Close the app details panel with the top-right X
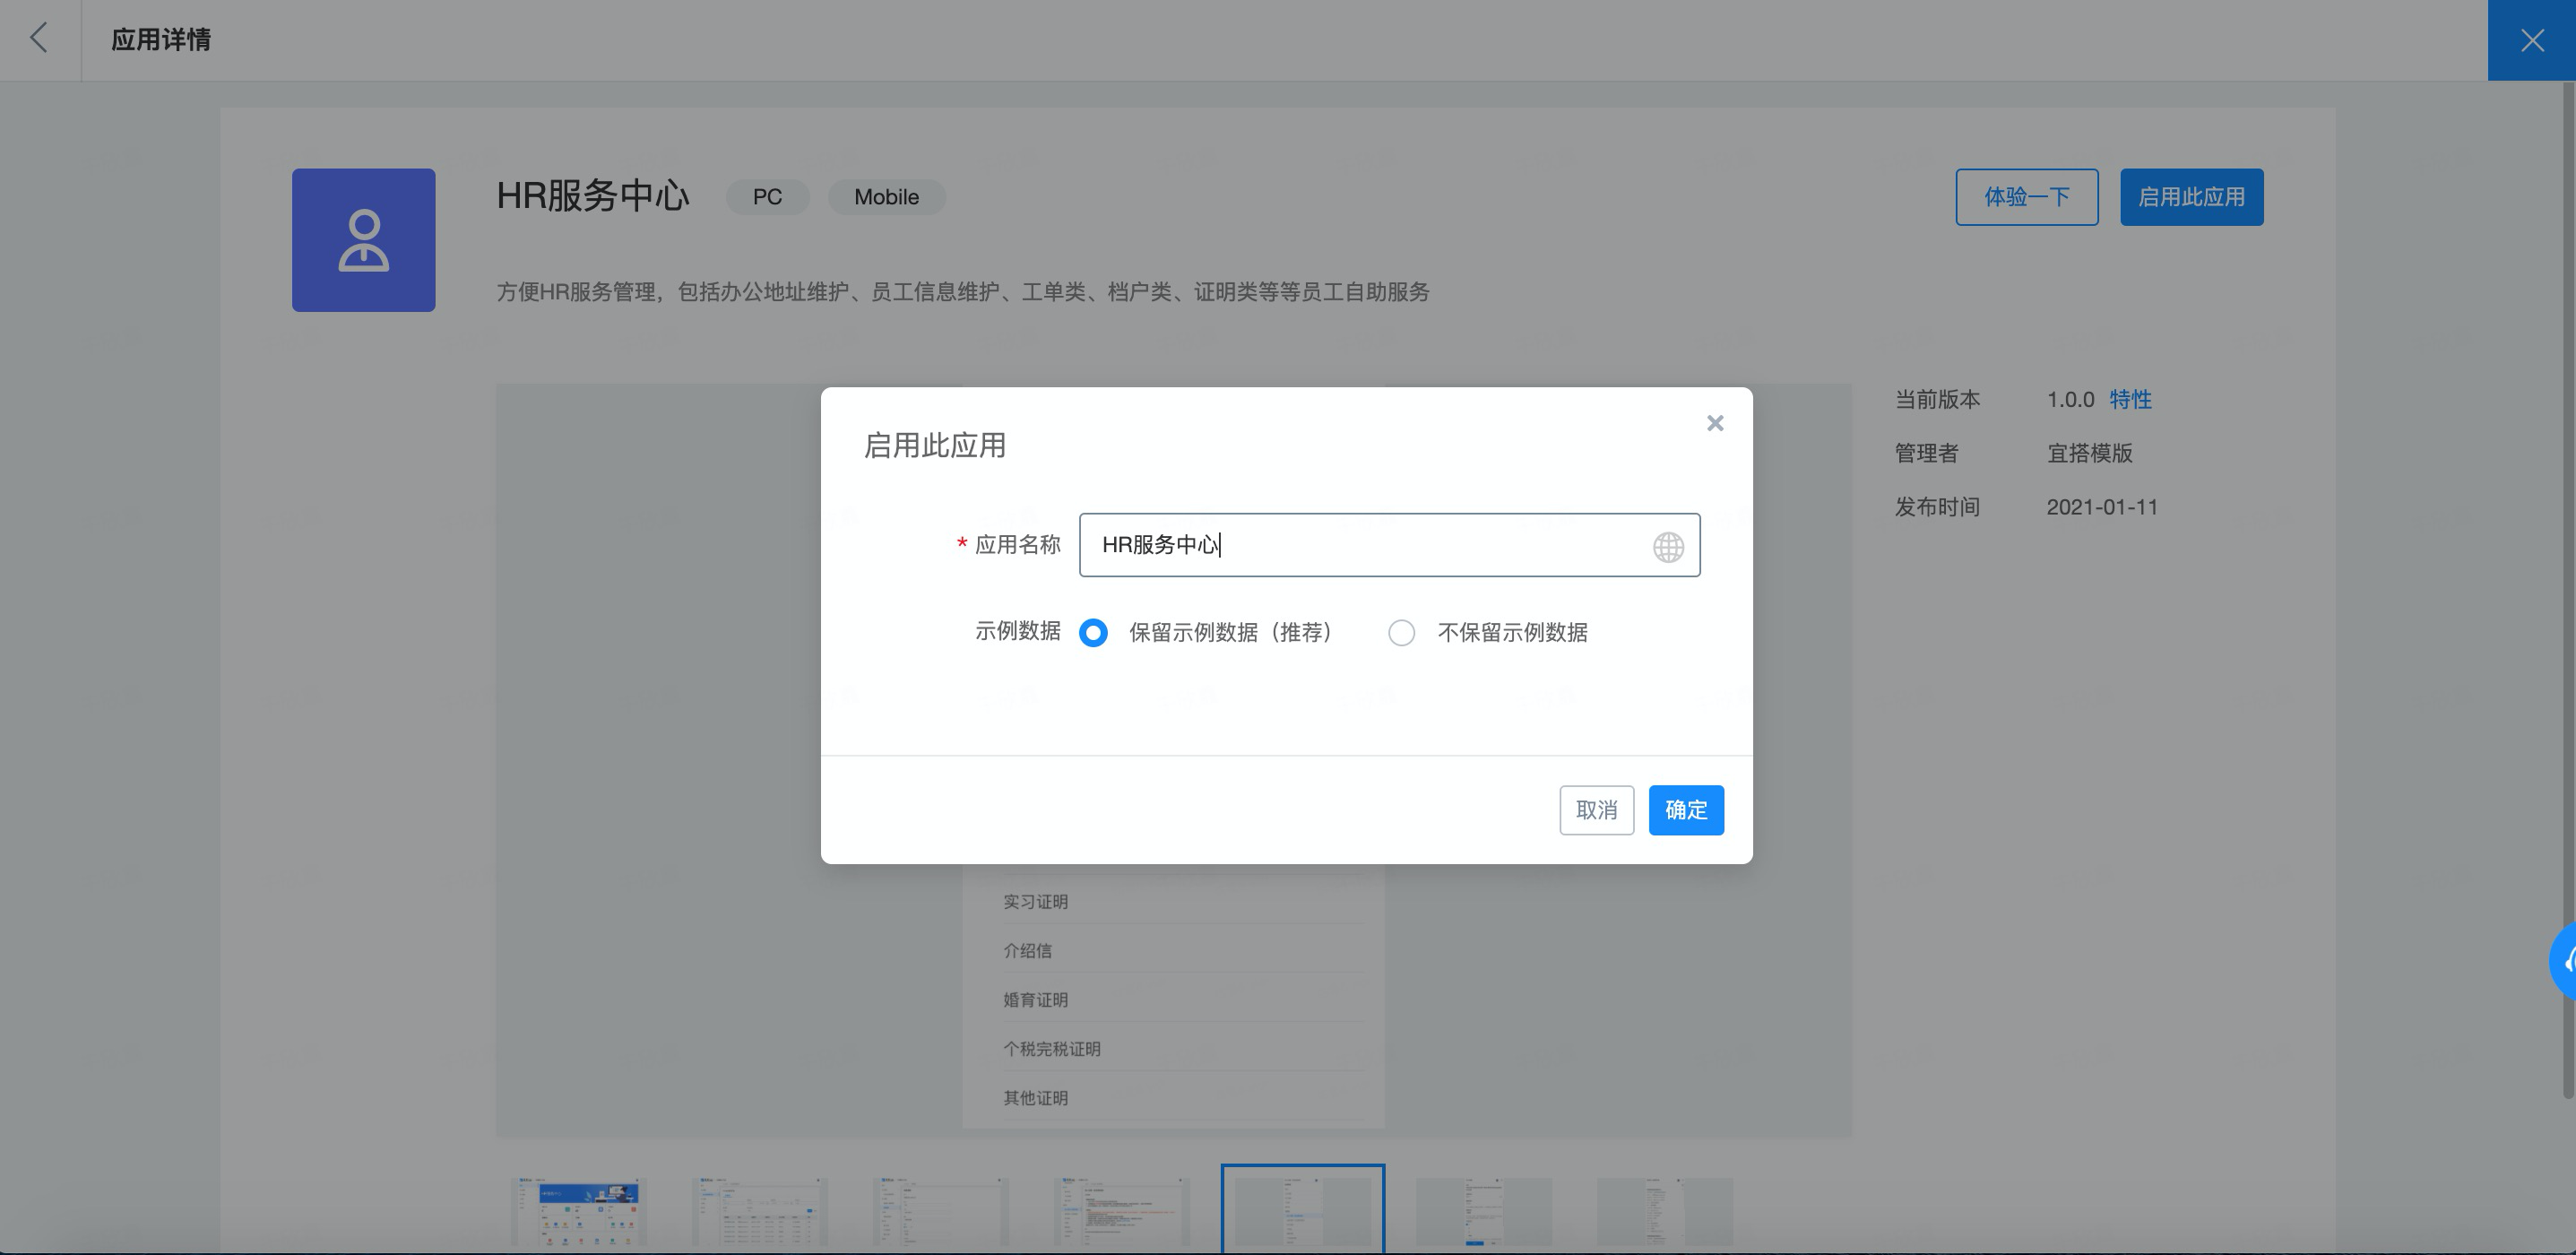This screenshot has height=1255, width=2576. [x=2531, y=40]
